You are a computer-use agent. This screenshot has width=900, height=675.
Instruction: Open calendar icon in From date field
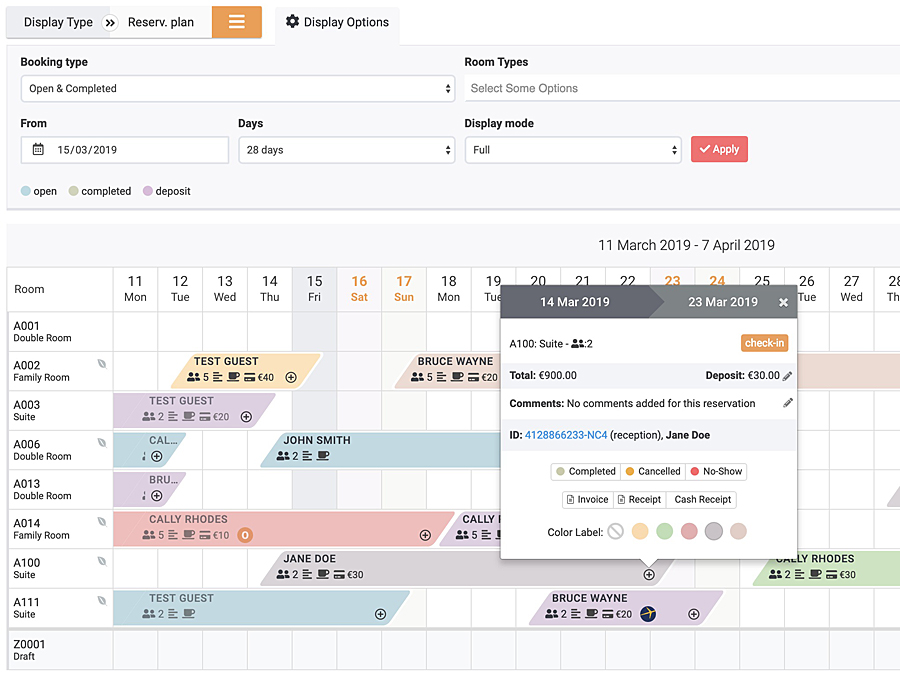tap(38, 149)
